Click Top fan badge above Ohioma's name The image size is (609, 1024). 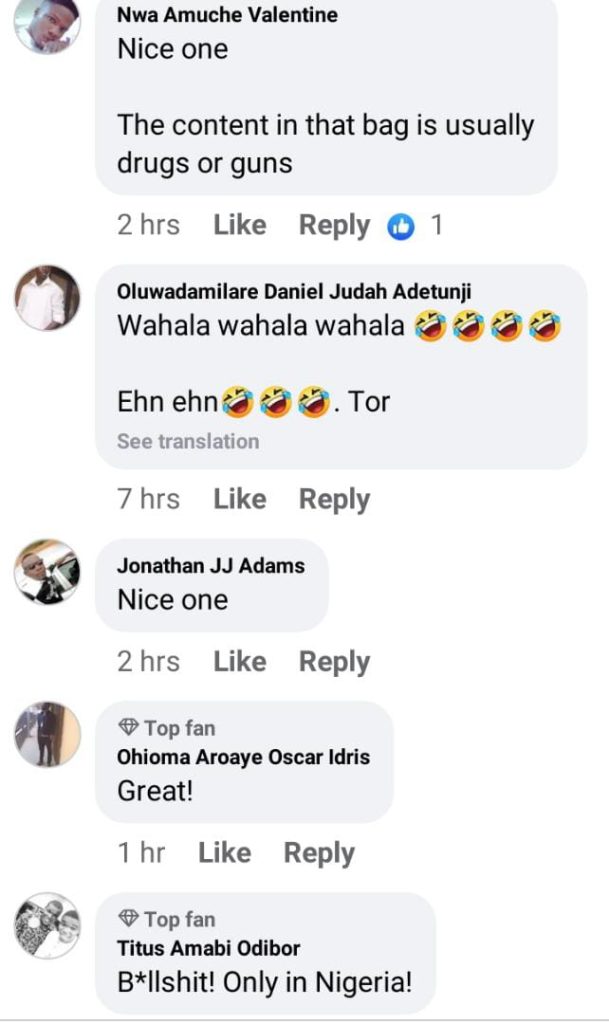coord(166,728)
